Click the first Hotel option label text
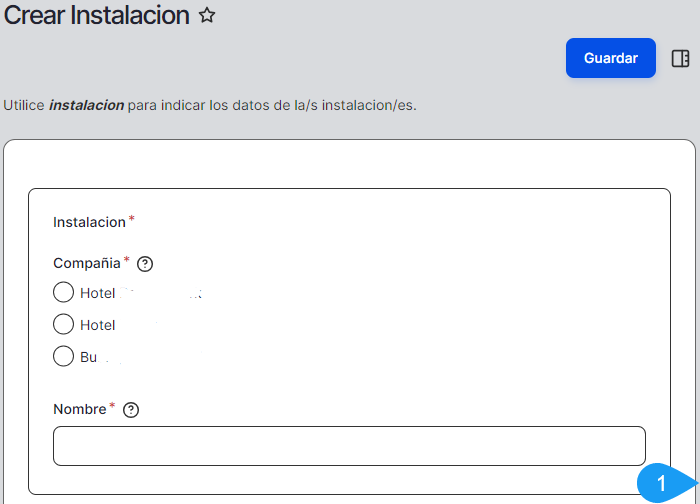Image resolution: width=700 pixels, height=504 pixels. (98, 294)
